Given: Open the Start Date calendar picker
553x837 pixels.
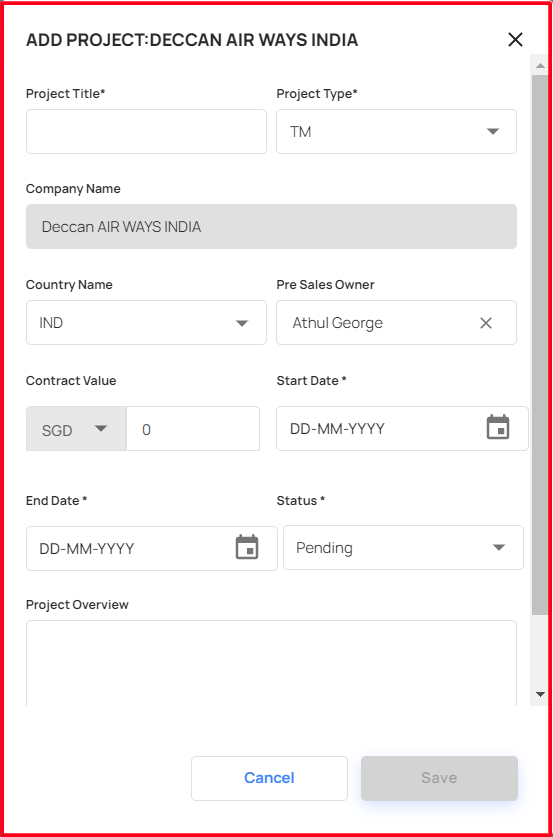Looking at the screenshot, I should [x=498, y=428].
